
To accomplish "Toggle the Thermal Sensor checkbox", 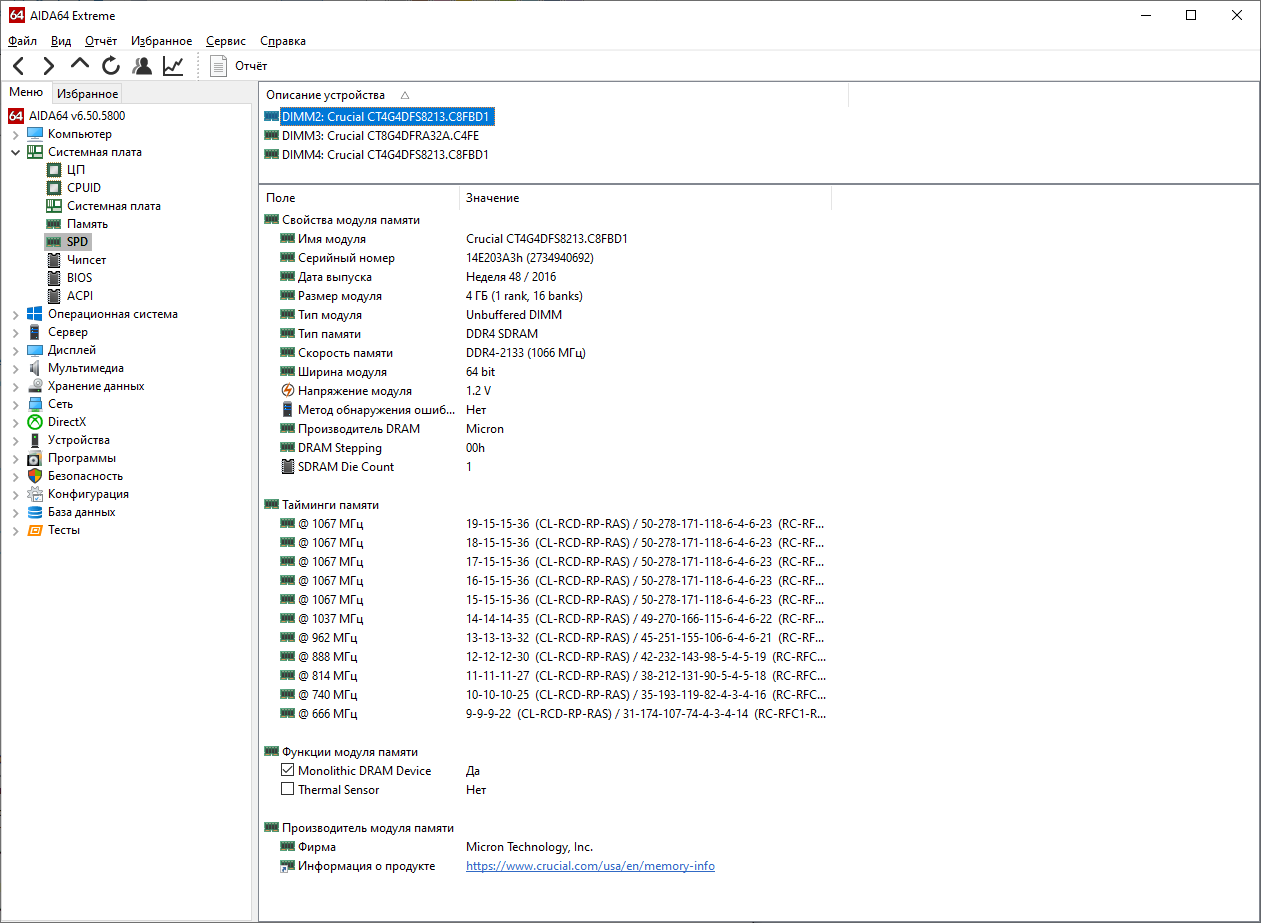I will 288,790.
